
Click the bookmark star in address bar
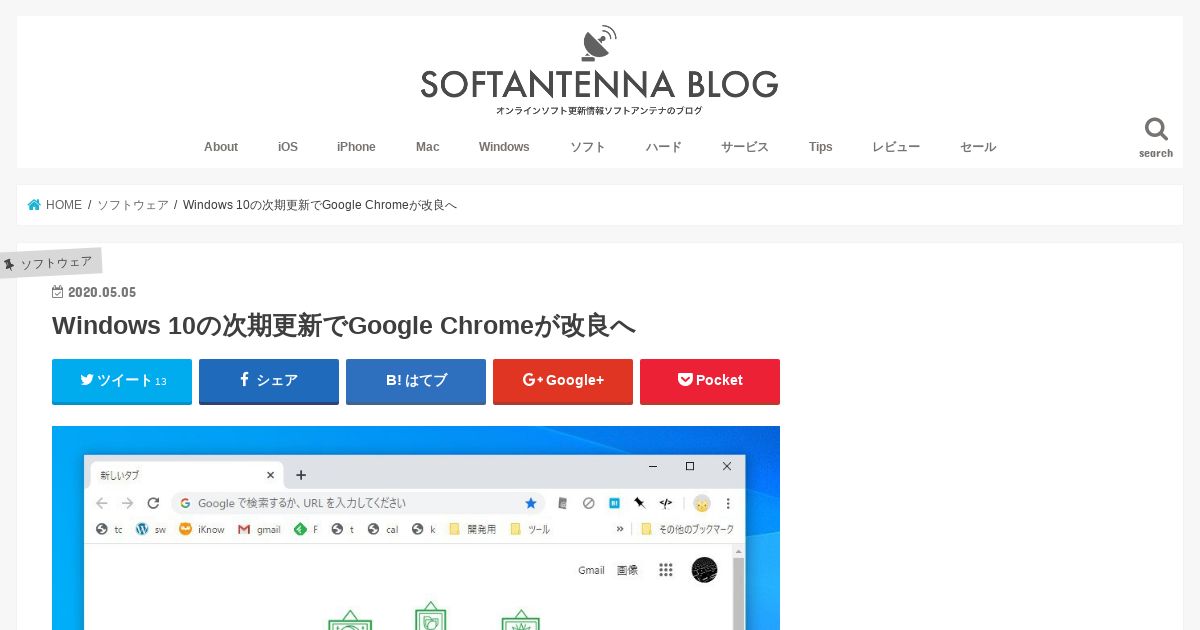click(531, 503)
